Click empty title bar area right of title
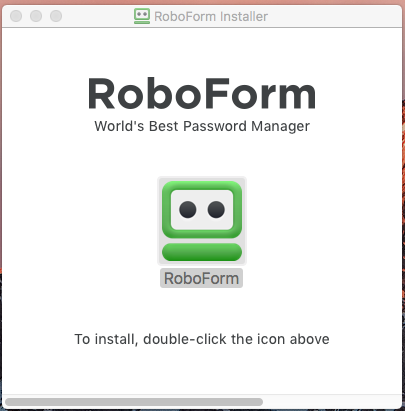The height and width of the screenshot is (411, 405). pyautogui.click(x=333, y=16)
